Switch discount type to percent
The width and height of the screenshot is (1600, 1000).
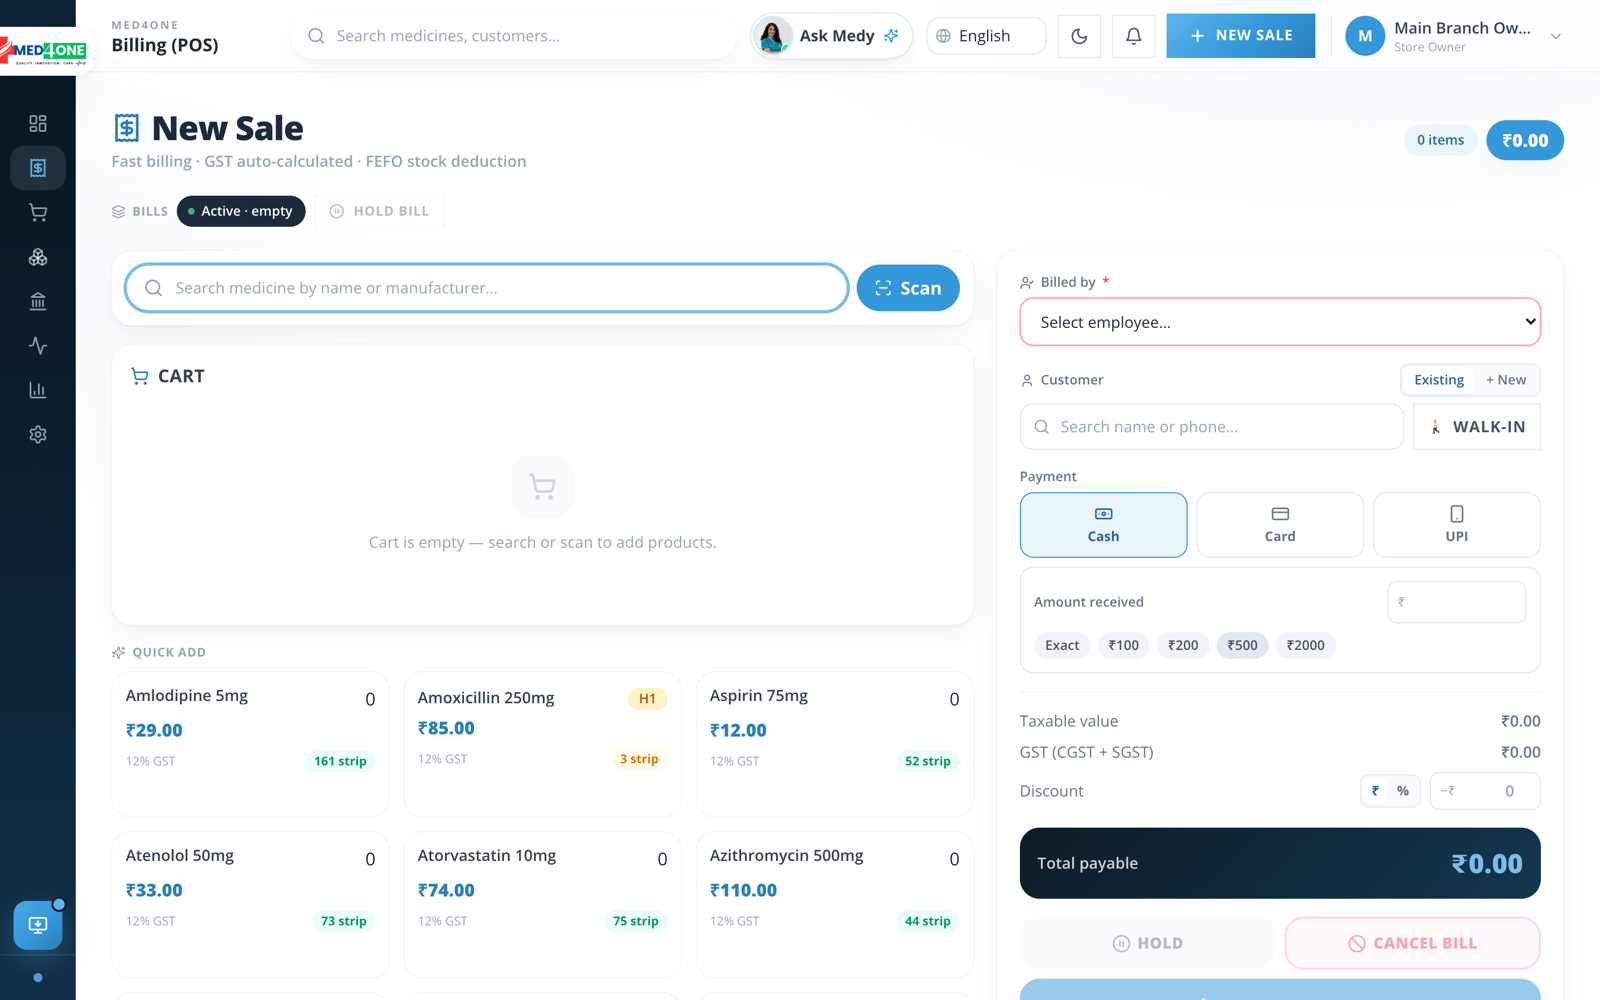pyautogui.click(x=1403, y=791)
